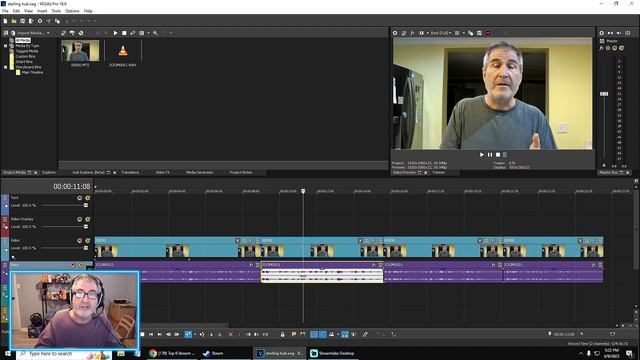The height and width of the screenshot is (360, 640).
Task: Switch to the Media Generator tab
Action: pos(199,173)
